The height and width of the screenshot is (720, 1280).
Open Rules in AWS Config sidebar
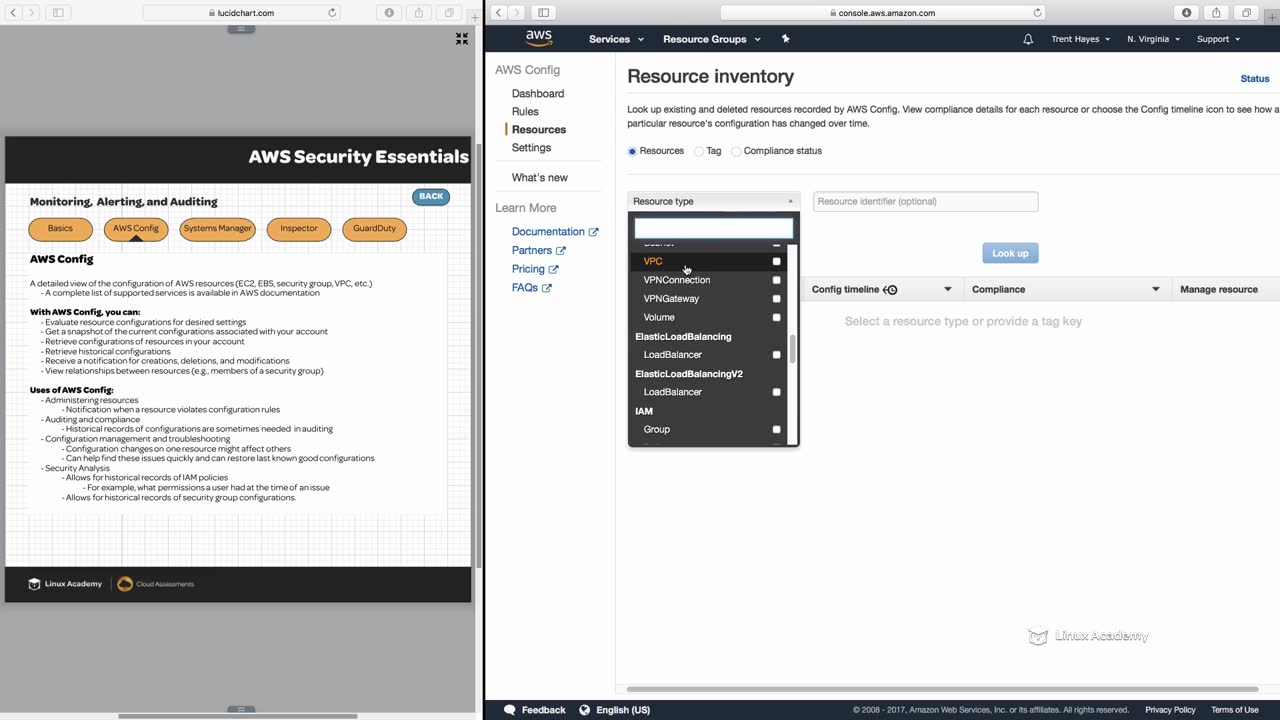[525, 112]
